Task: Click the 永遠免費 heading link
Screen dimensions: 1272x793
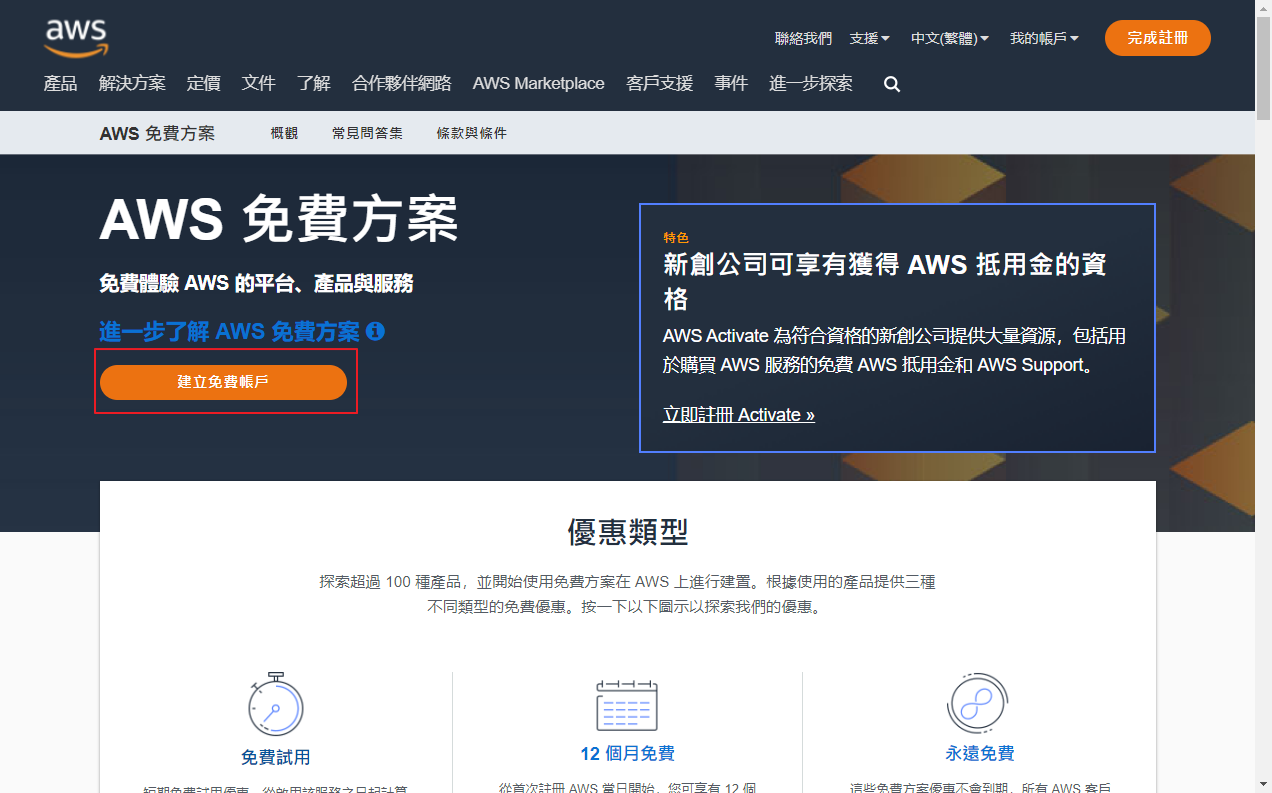Action: point(980,753)
